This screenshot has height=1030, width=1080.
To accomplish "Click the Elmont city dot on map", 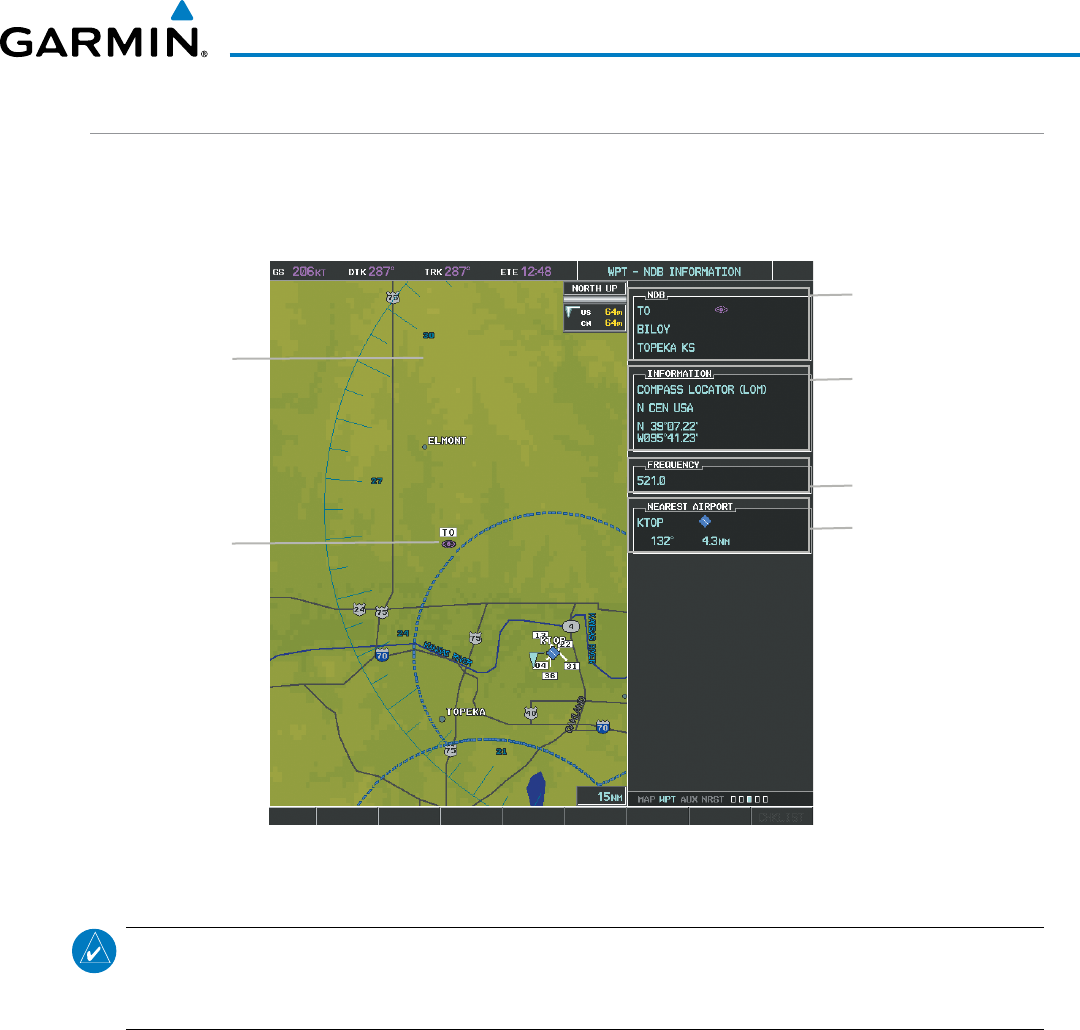I will tap(424, 447).
